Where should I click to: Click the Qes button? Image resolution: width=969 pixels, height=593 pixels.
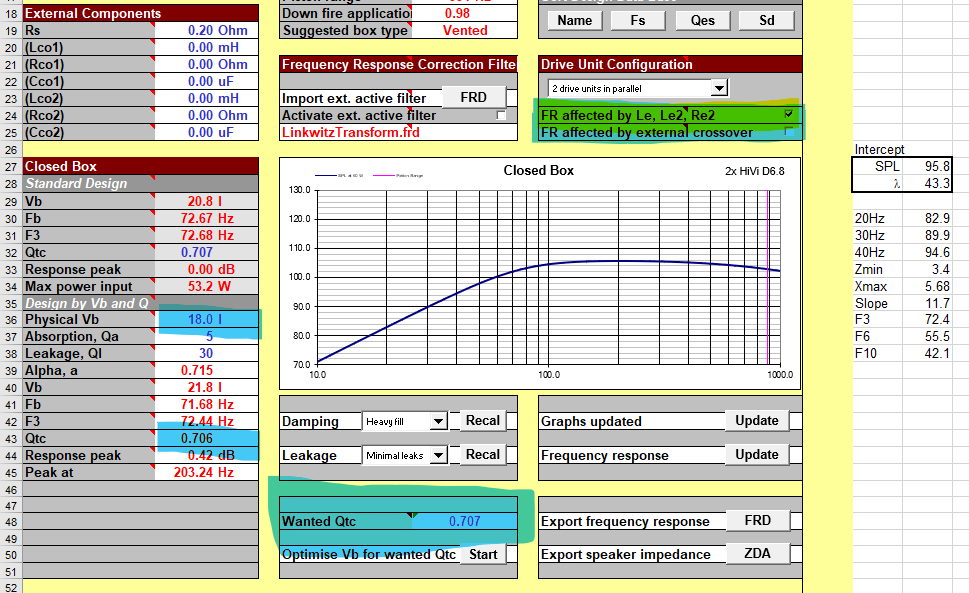click(x=703, y=20)
